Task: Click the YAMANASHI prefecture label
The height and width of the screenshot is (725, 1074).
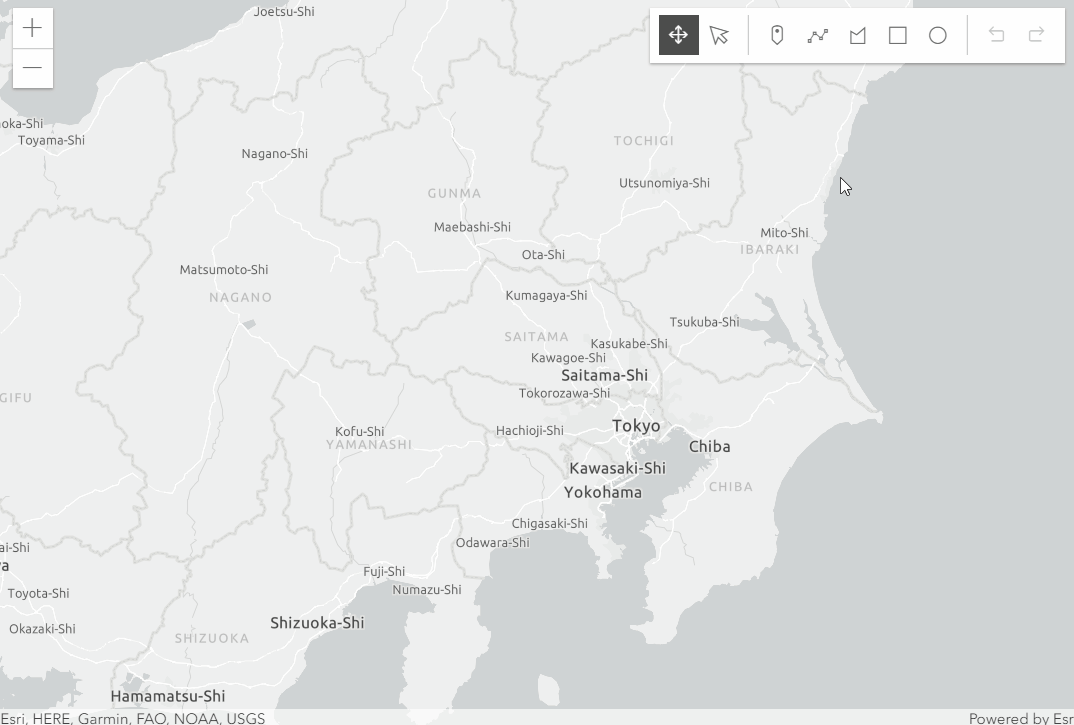Action: click(x=369, y=445)
